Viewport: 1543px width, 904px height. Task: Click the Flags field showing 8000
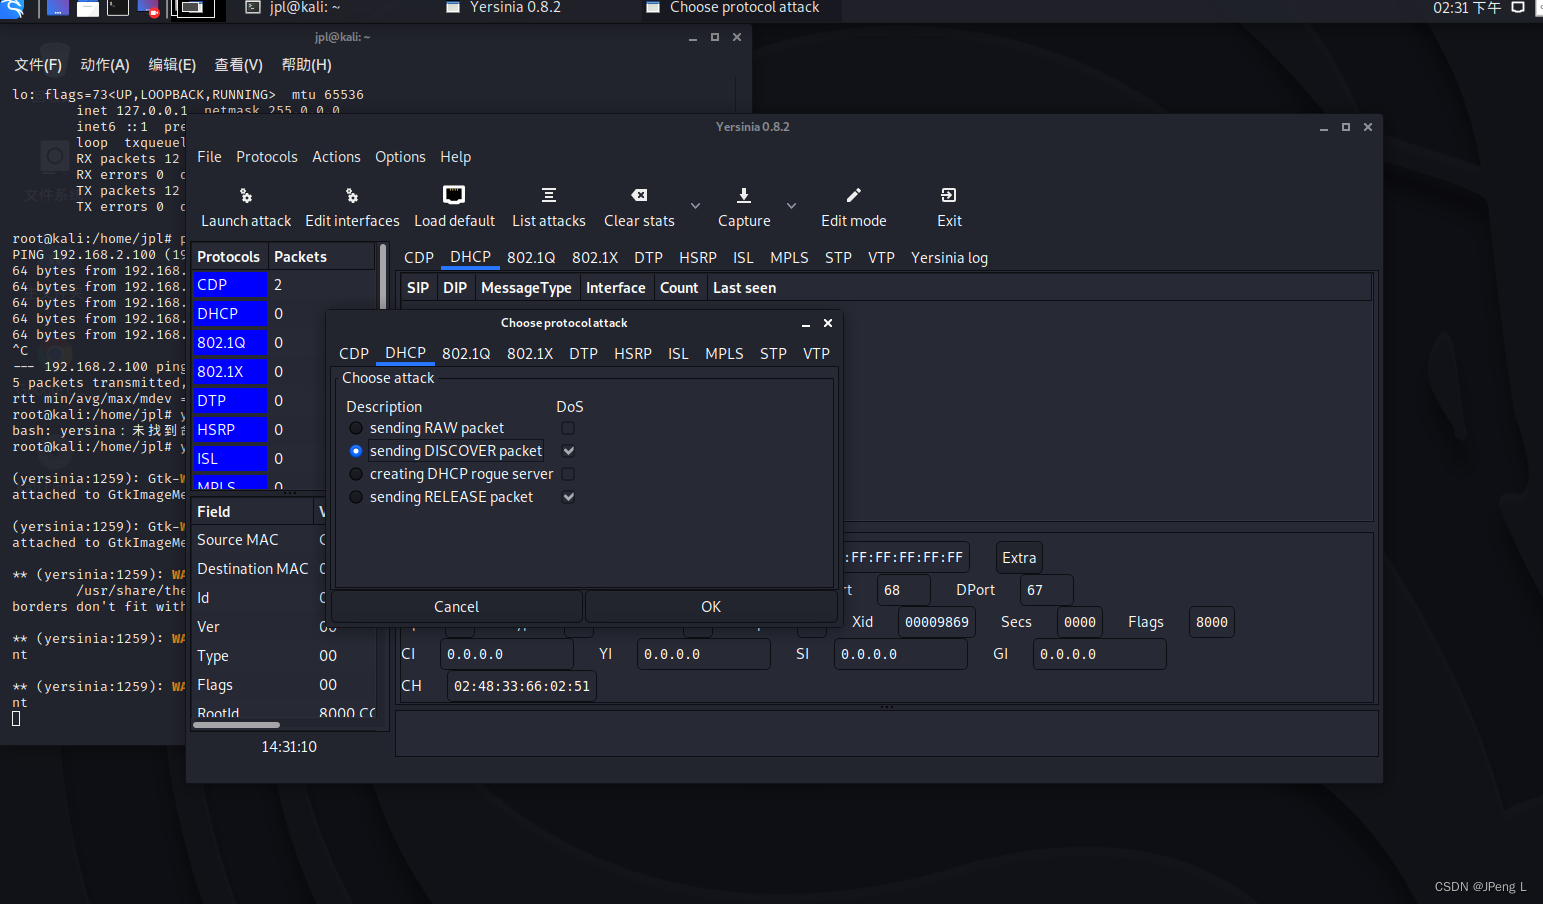tap(1211, 622)
